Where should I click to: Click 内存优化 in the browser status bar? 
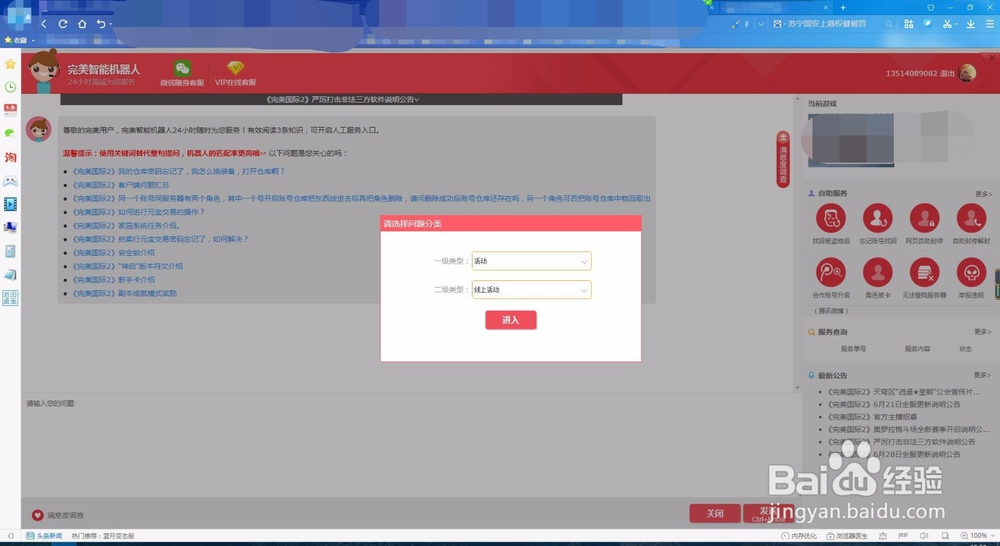pos(799,536)
